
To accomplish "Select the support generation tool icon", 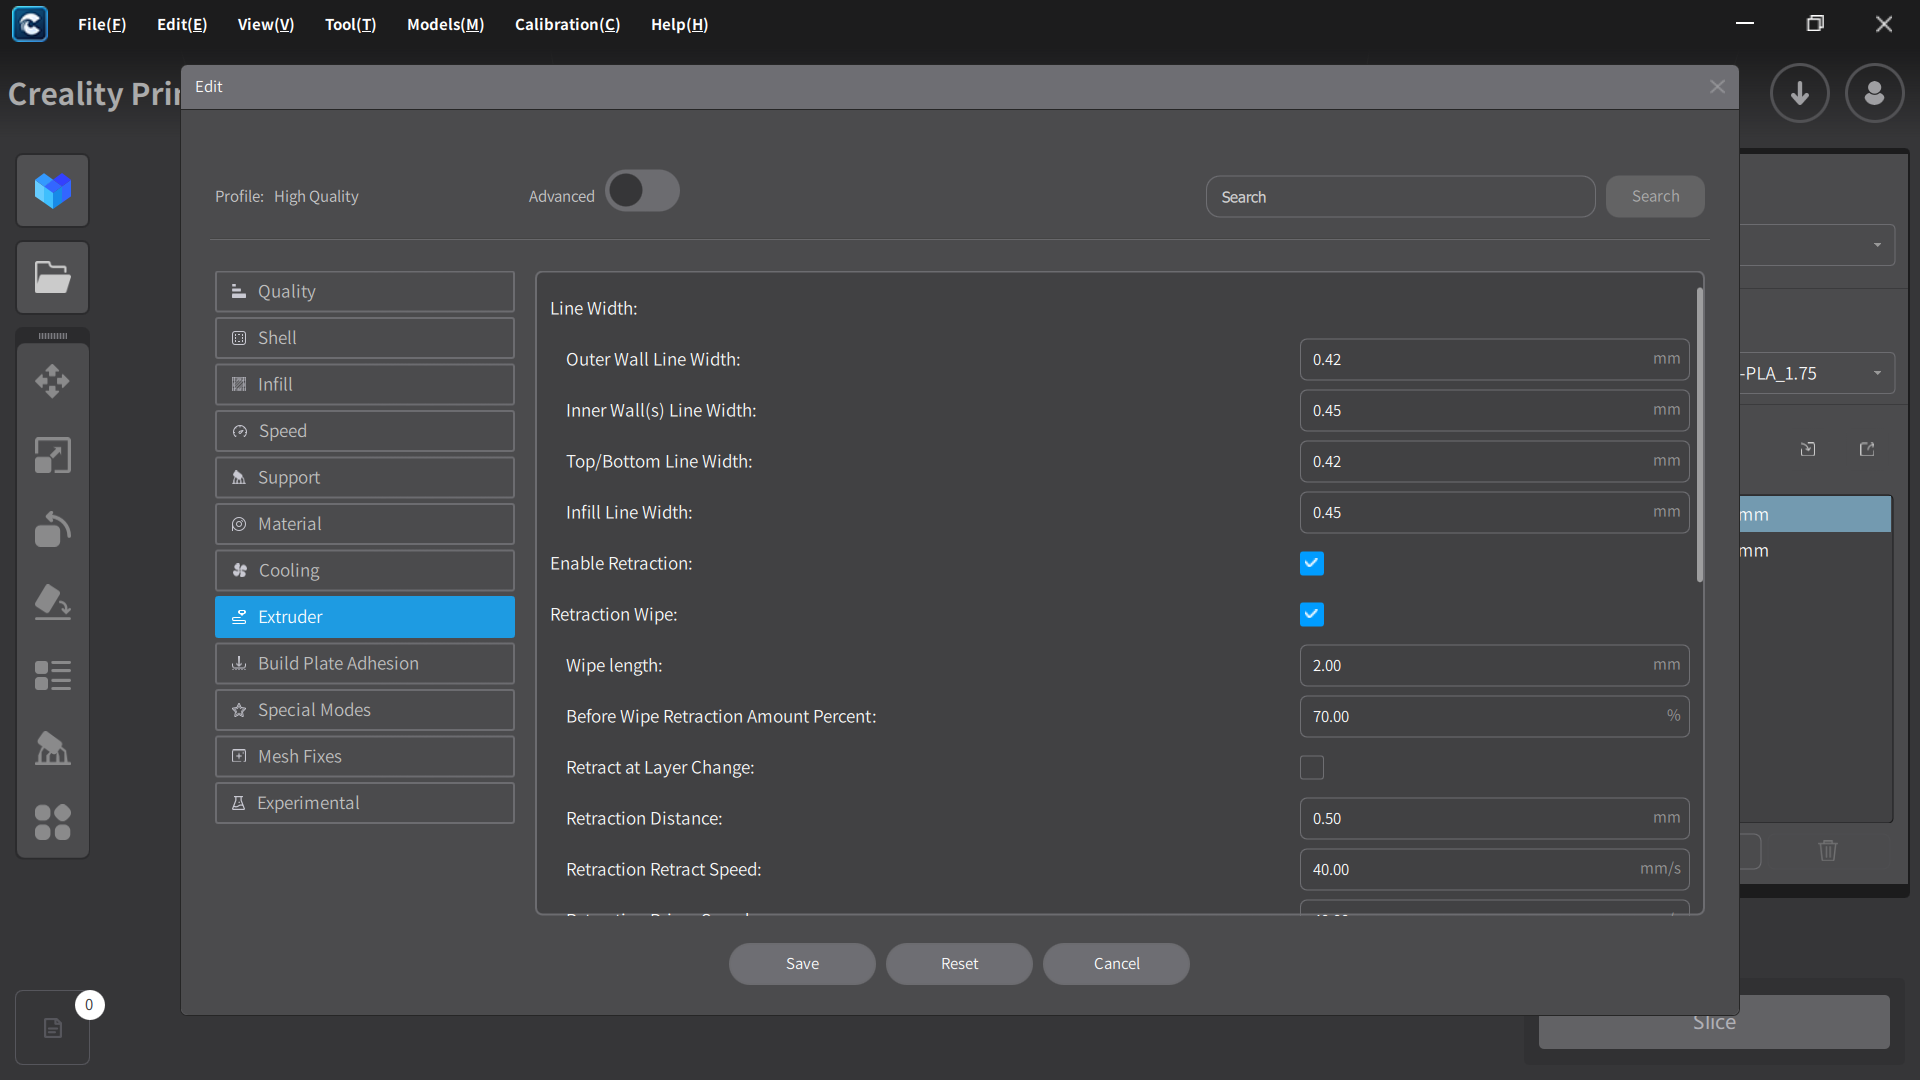I will tap(53, 749).
